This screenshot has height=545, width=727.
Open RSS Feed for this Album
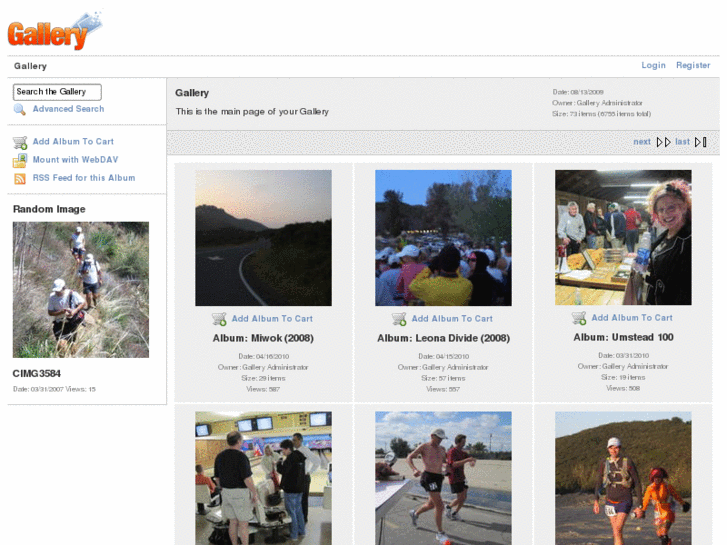pyautogui.click(x=84, y=178)
